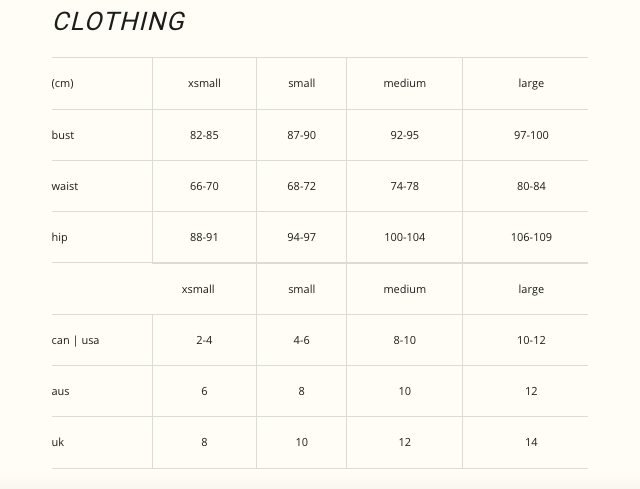Select the waist 80-84 large cell
The height and width of the screenshot is (489, 640).
click(x=531, y=186)
